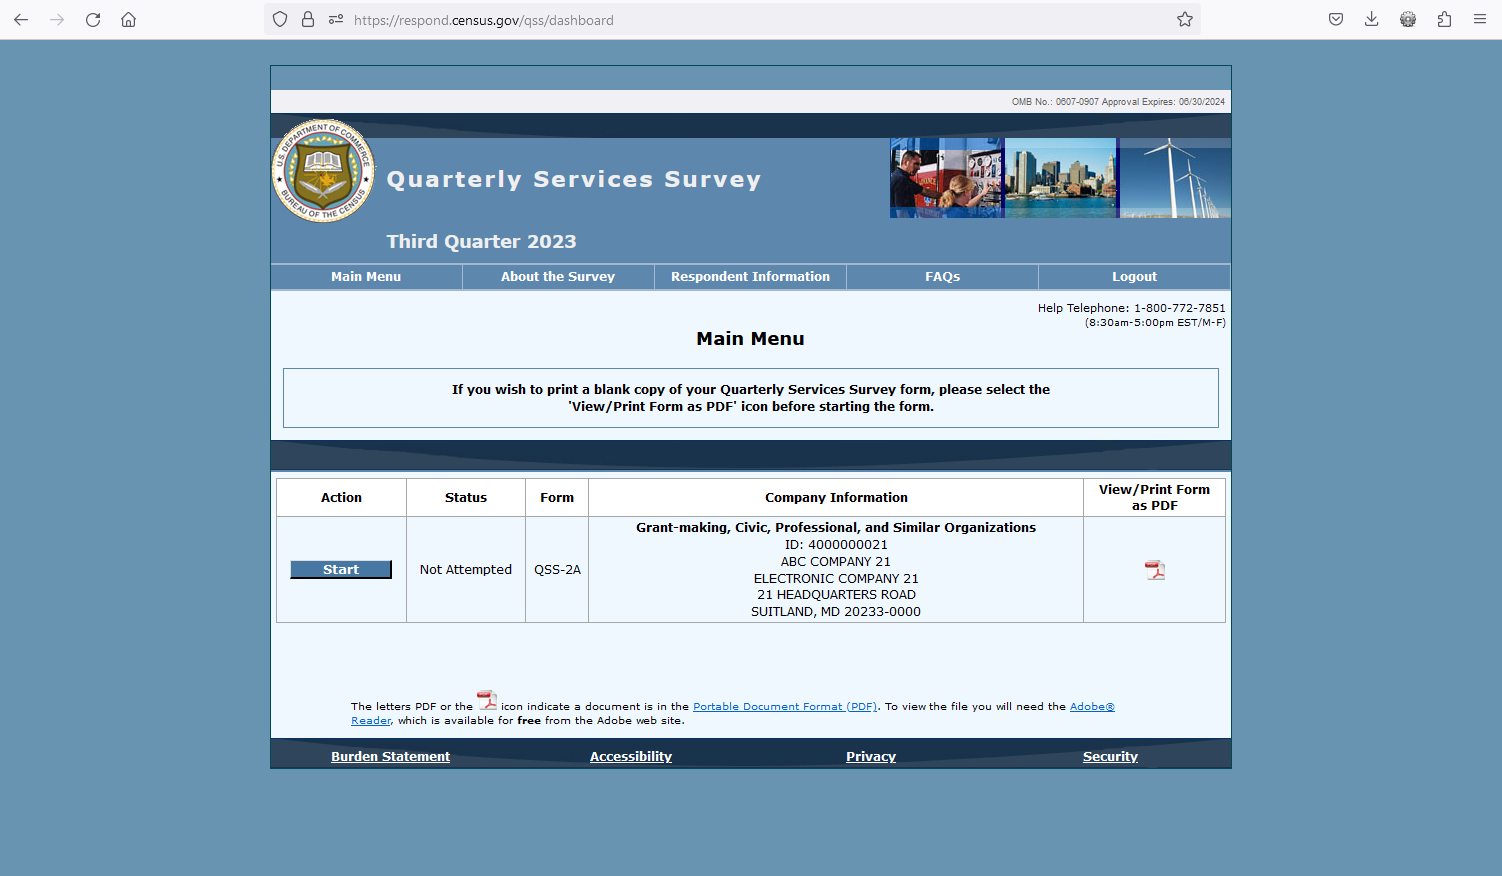Start the QSS-2A survey form
The width and height of the screenshot is (1502, 876).
coord(341,570)
